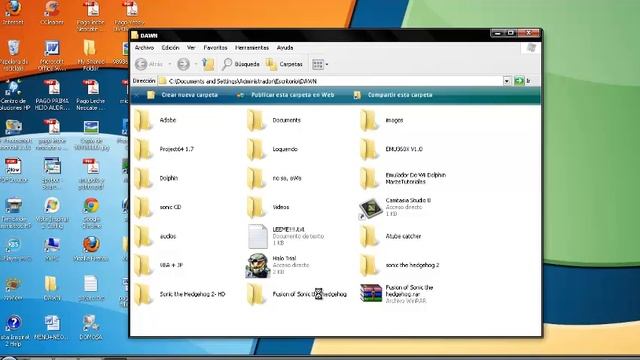Open My Shared Folder on desktop
The width and height of the screenshot is (640, 360).
point(91,55)
